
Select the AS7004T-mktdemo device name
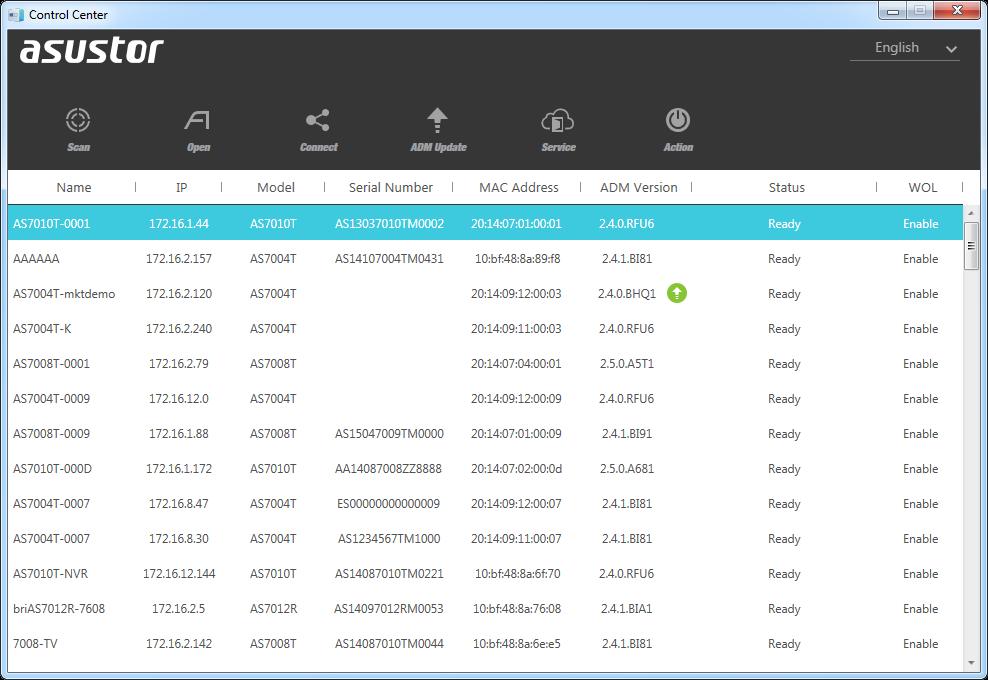tap(64, 294)
